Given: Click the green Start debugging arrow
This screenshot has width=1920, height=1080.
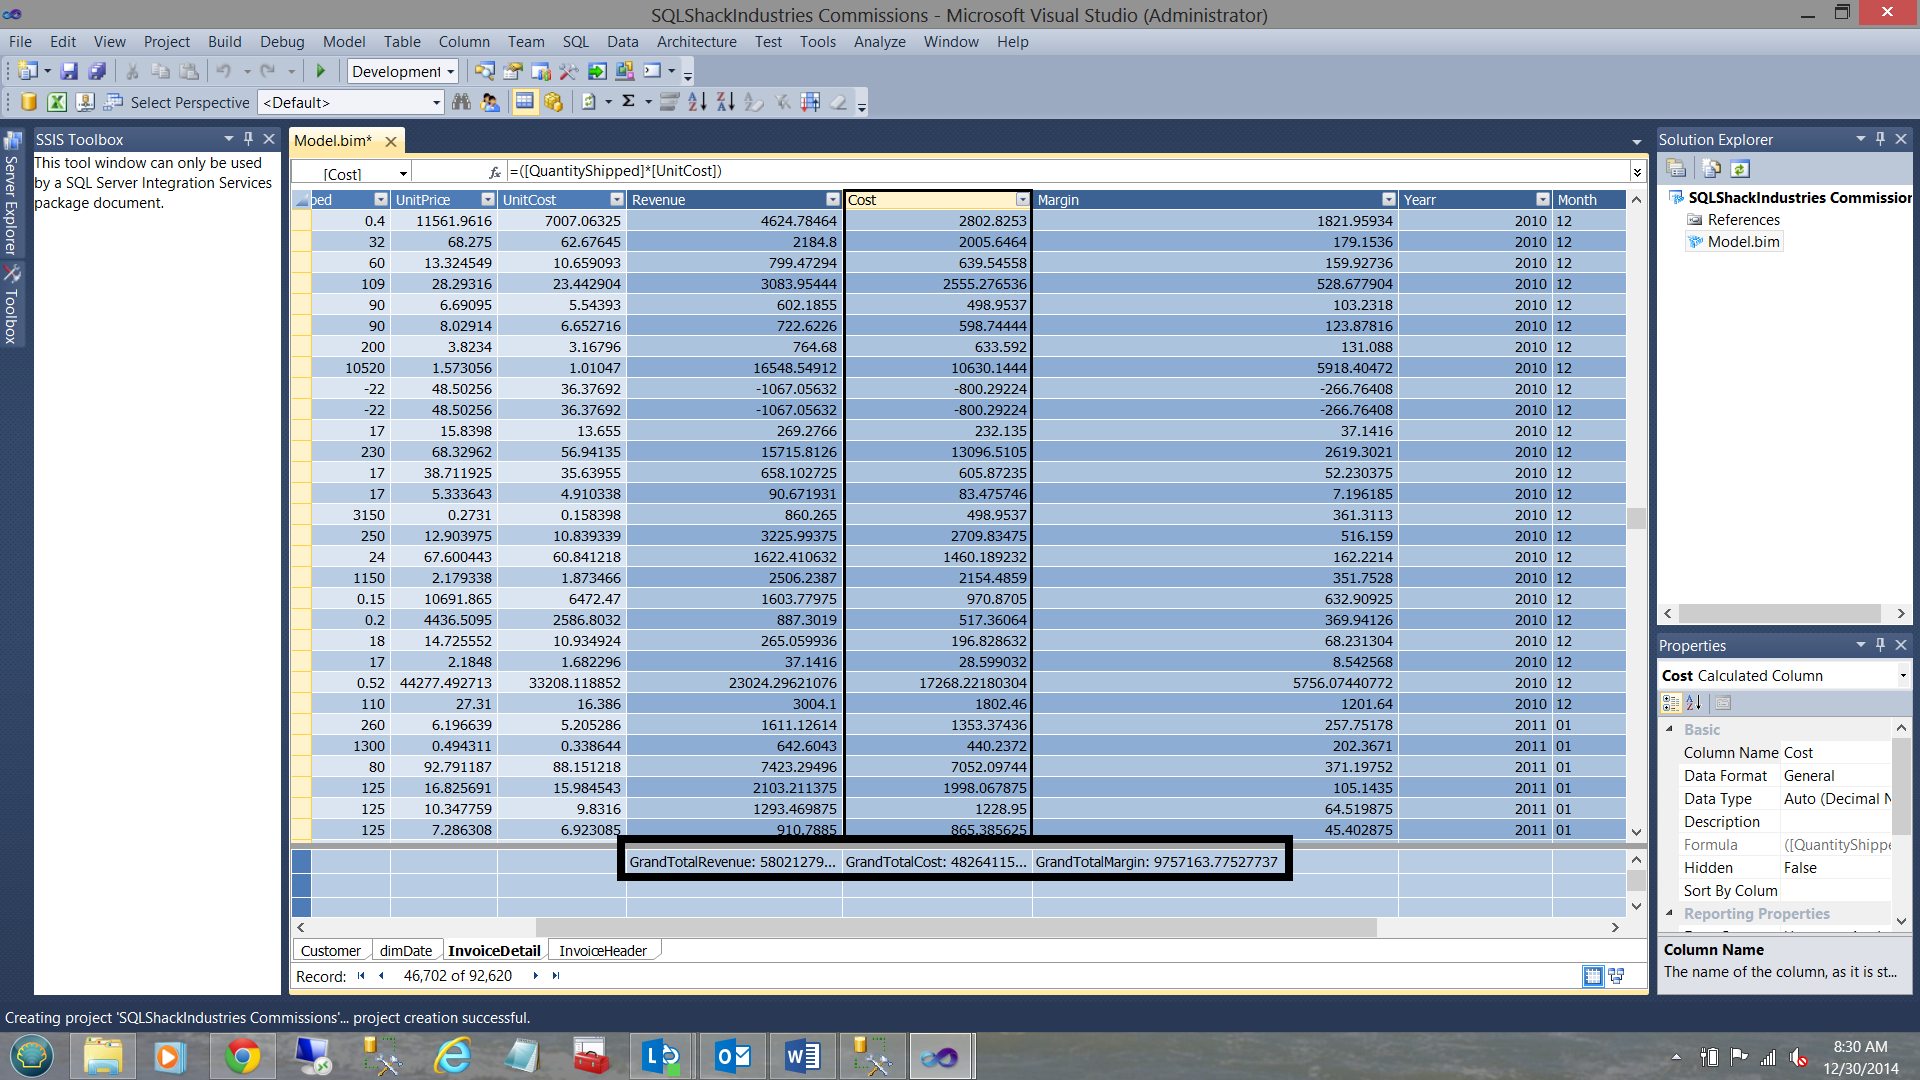Looking at the screenshot, I should tap(321, 71).
